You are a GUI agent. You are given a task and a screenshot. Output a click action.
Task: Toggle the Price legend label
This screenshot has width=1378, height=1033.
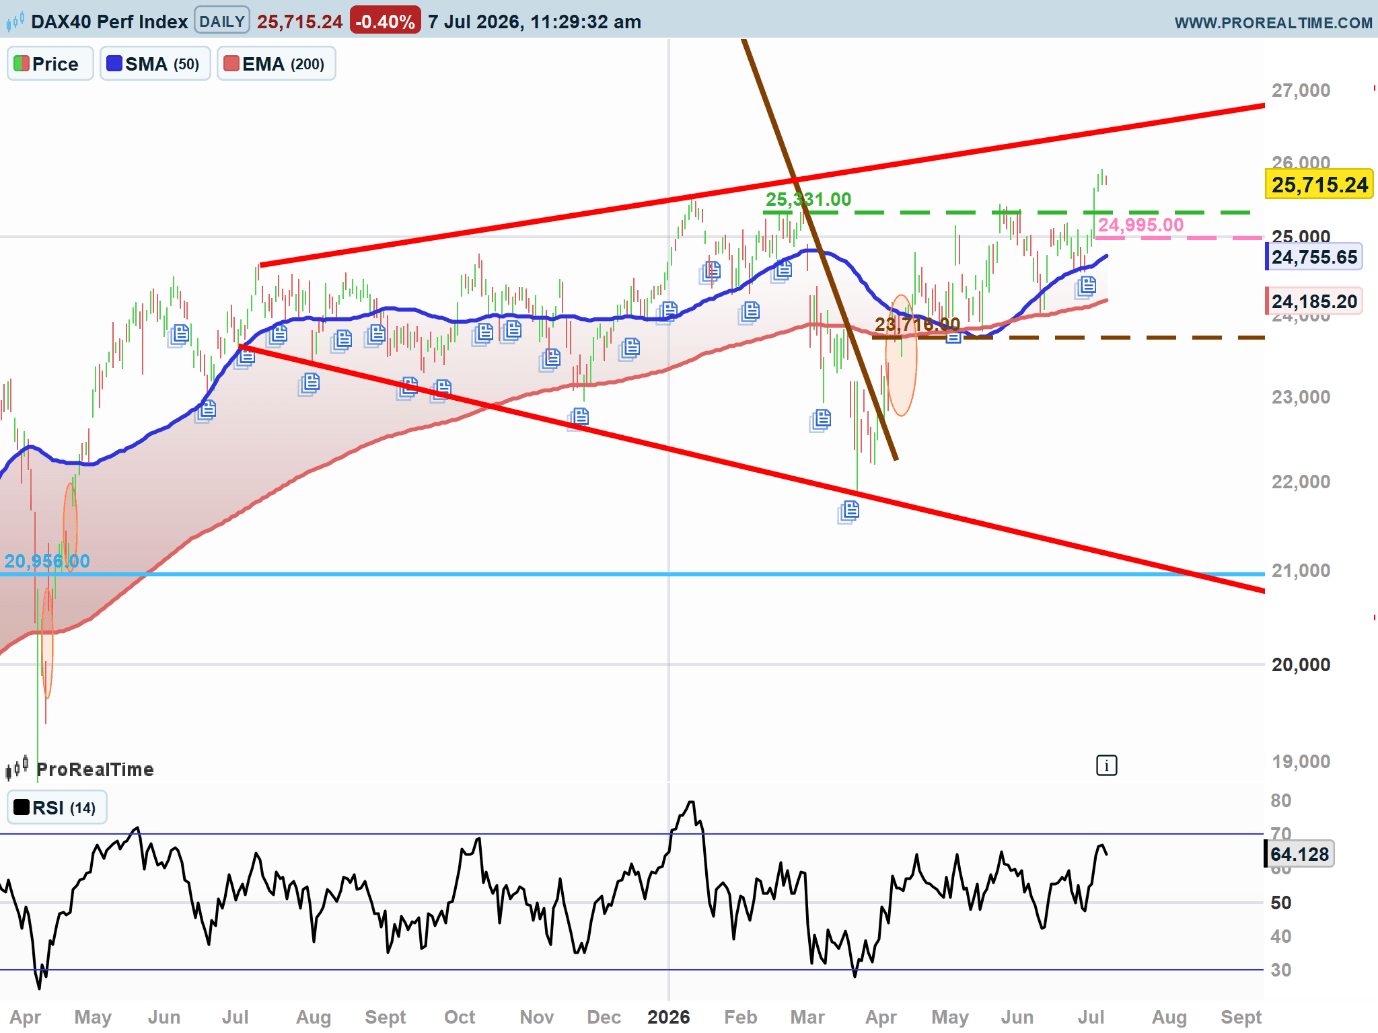(50, 64)
